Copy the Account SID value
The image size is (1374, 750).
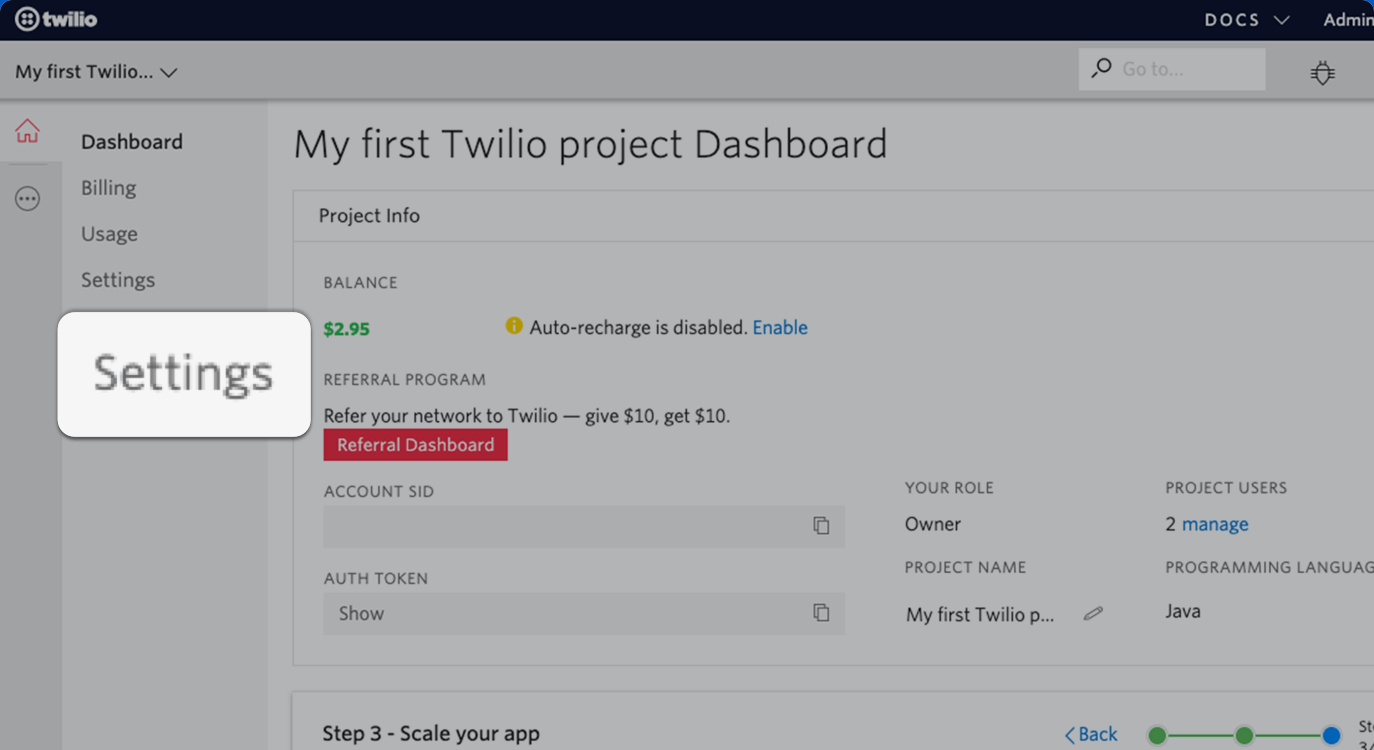point(821,526)
